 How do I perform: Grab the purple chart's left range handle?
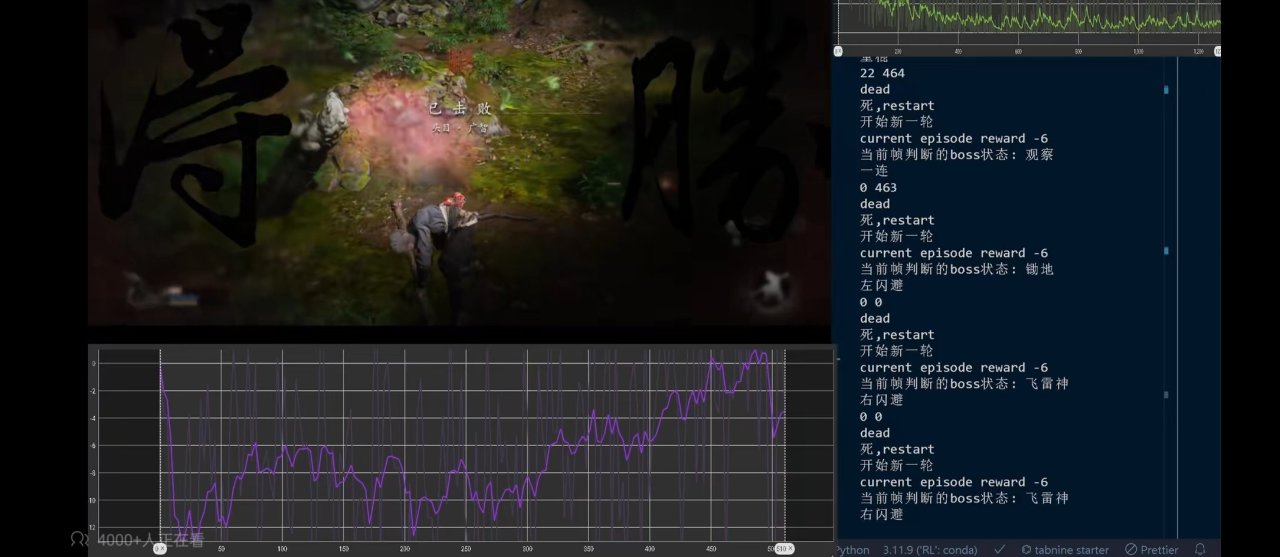160,548
